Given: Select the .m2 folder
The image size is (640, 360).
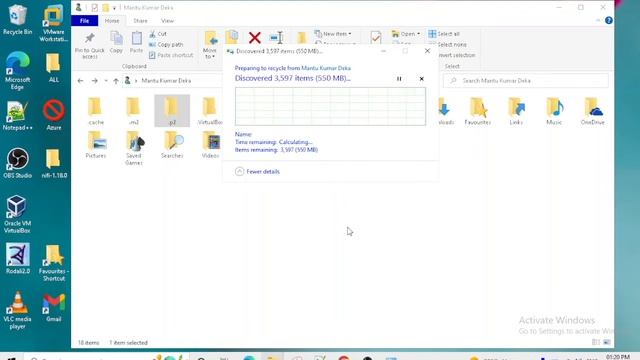Looking at the screenshot, I should pos(133,111).
